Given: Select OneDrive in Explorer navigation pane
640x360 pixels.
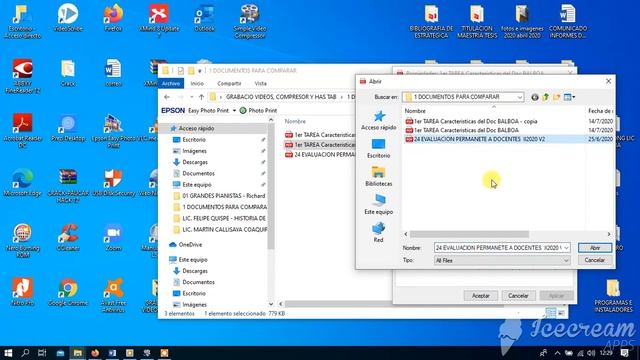Looking at the screenshot, I should pyautogui.click(x=190, y=244).
